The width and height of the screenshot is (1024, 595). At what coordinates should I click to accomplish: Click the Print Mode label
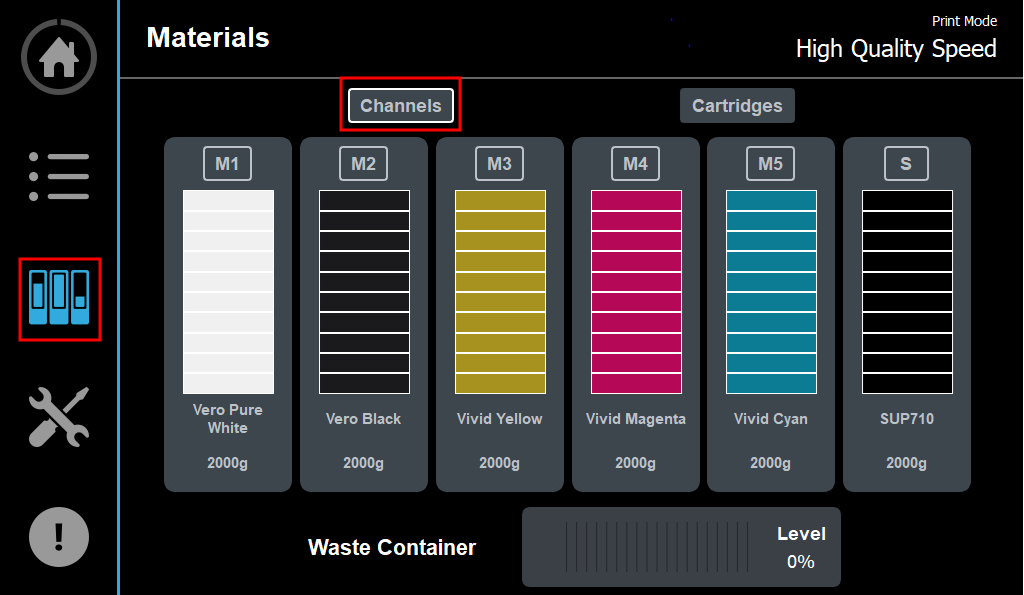pyautogui.click(x=965, y=21)
